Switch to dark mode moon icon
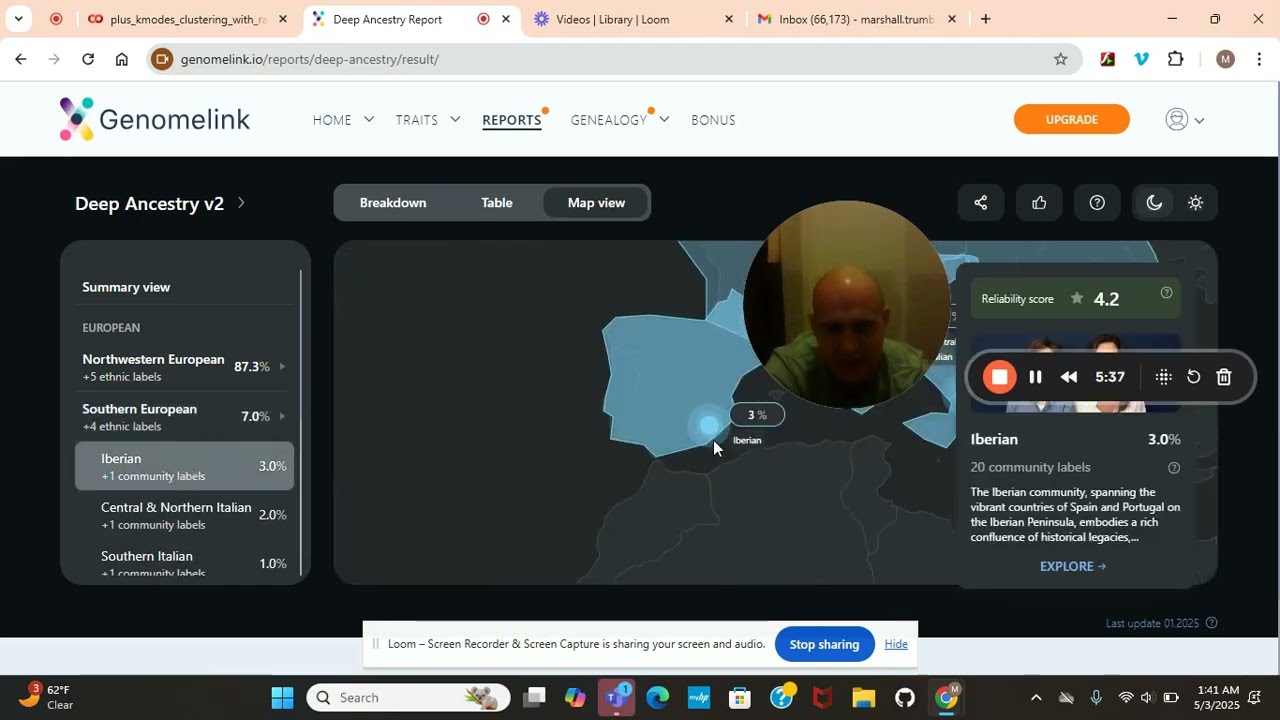1280x720 pixels. [x=1154, y=203]
